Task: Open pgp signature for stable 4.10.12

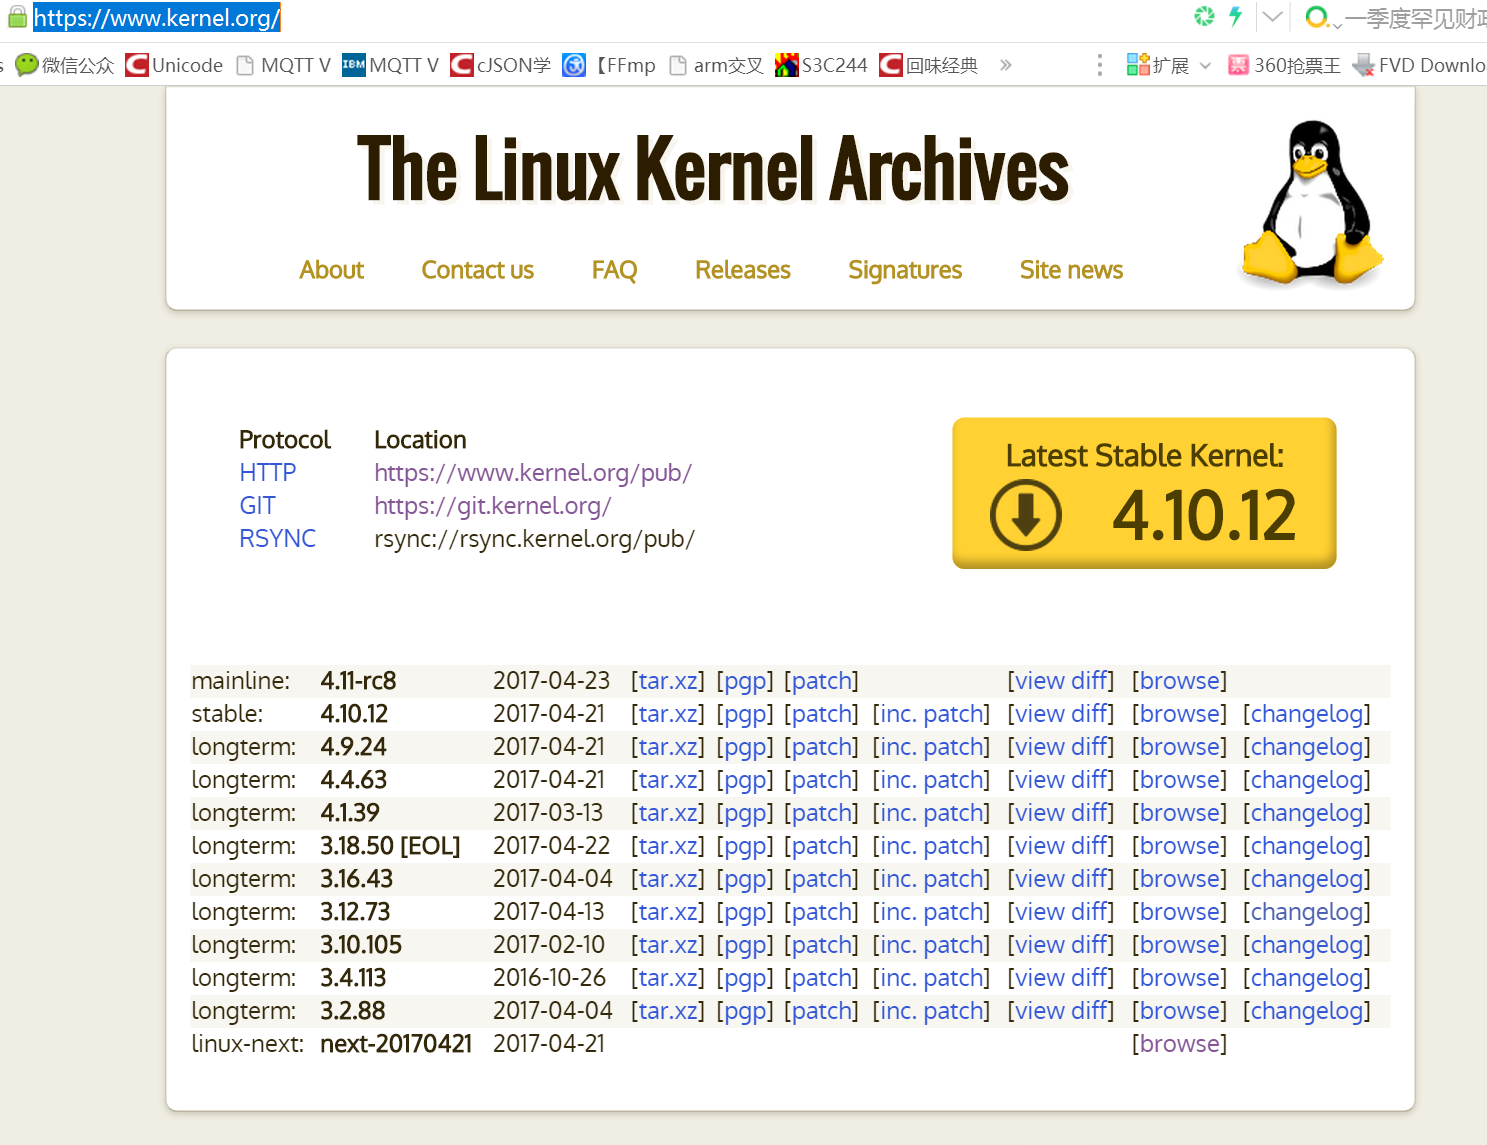Action: point(745,714)
